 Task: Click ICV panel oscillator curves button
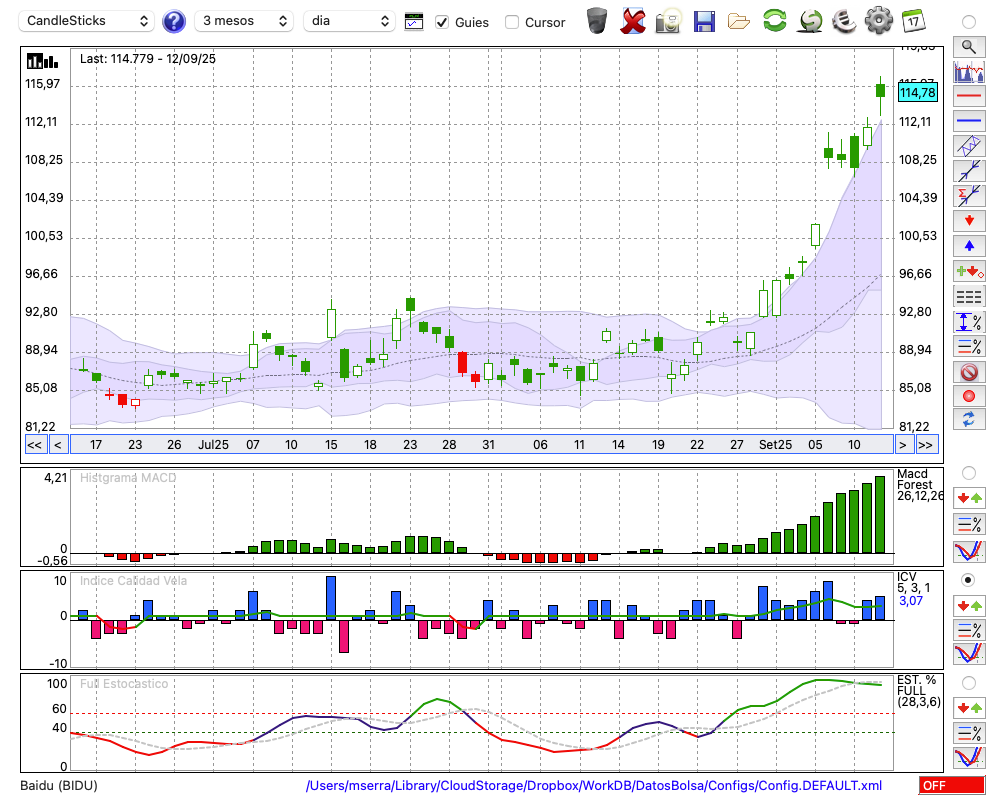point(969,654)
